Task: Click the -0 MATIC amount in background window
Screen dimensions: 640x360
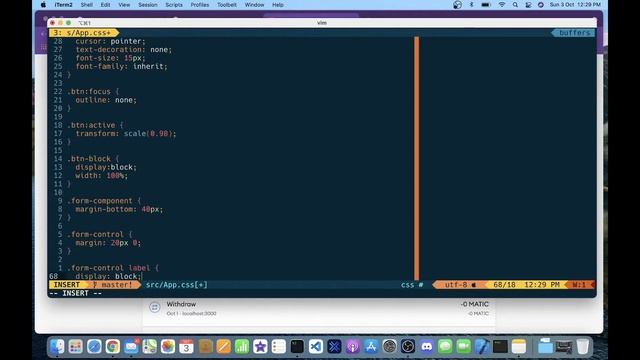Action: (474, 304)
